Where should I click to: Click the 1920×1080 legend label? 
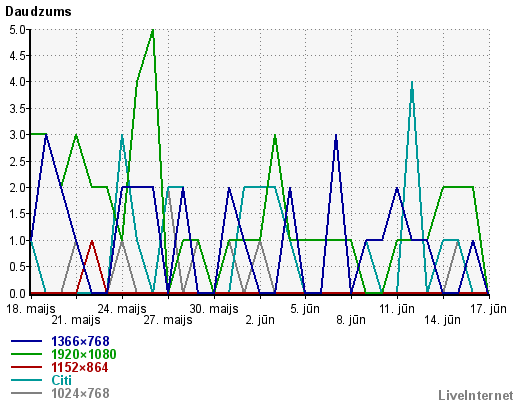84,354
